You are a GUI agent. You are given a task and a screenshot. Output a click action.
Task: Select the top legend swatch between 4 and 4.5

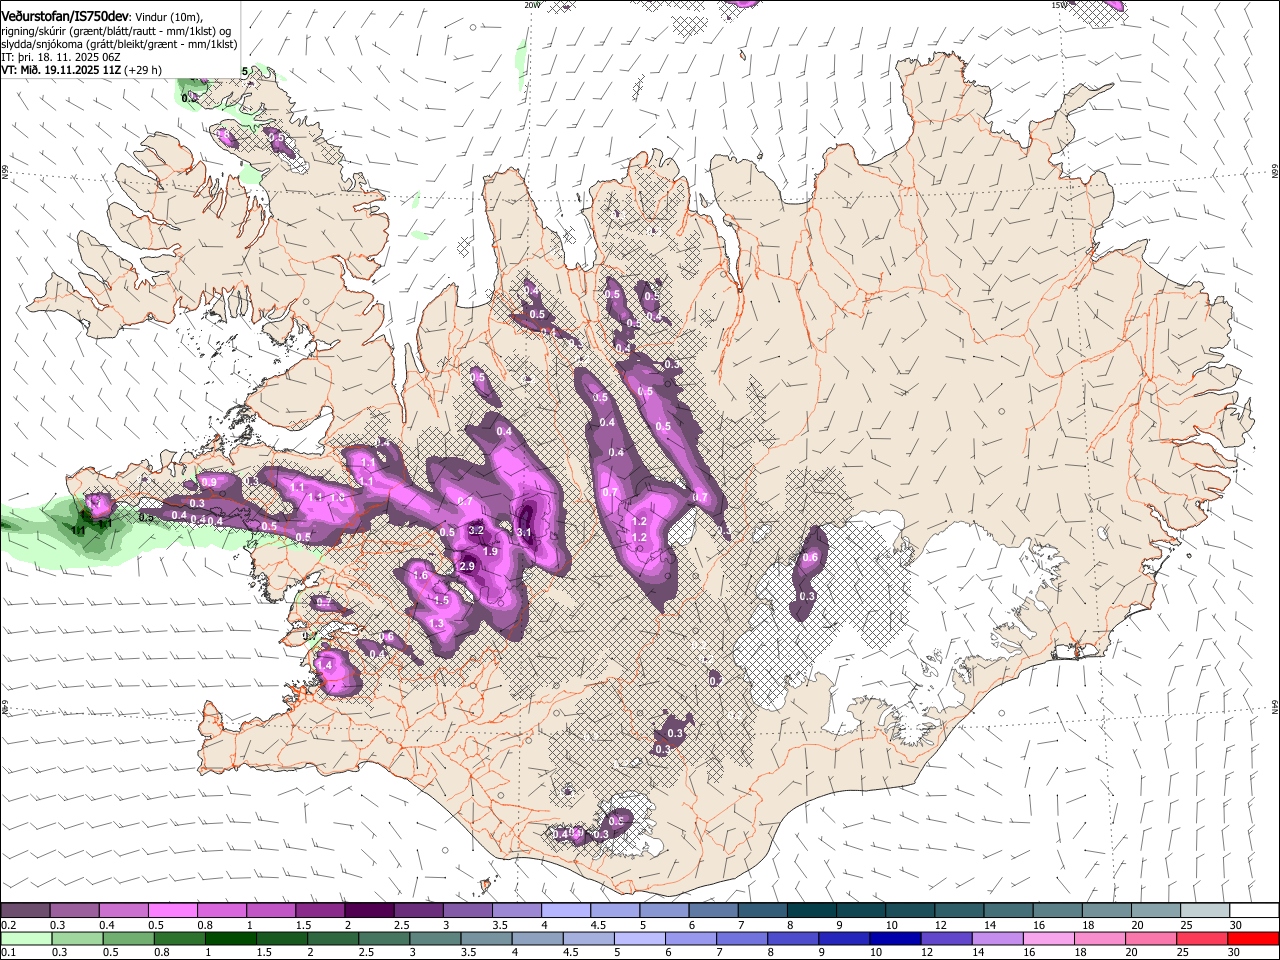pyautogui.click(x=566, y=910)
